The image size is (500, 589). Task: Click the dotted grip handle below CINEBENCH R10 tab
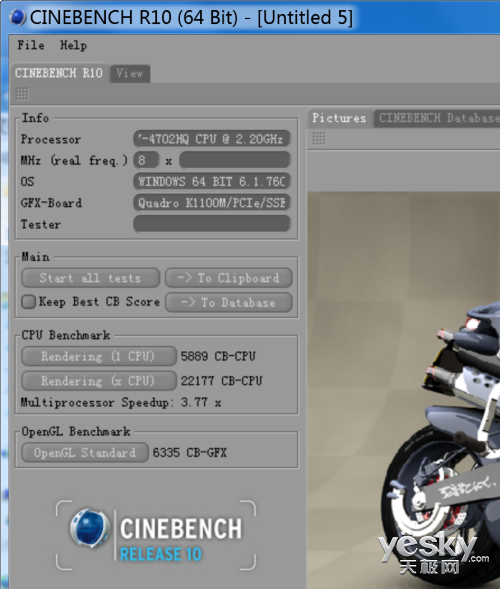pyautogui.click(x=22, y=94)
